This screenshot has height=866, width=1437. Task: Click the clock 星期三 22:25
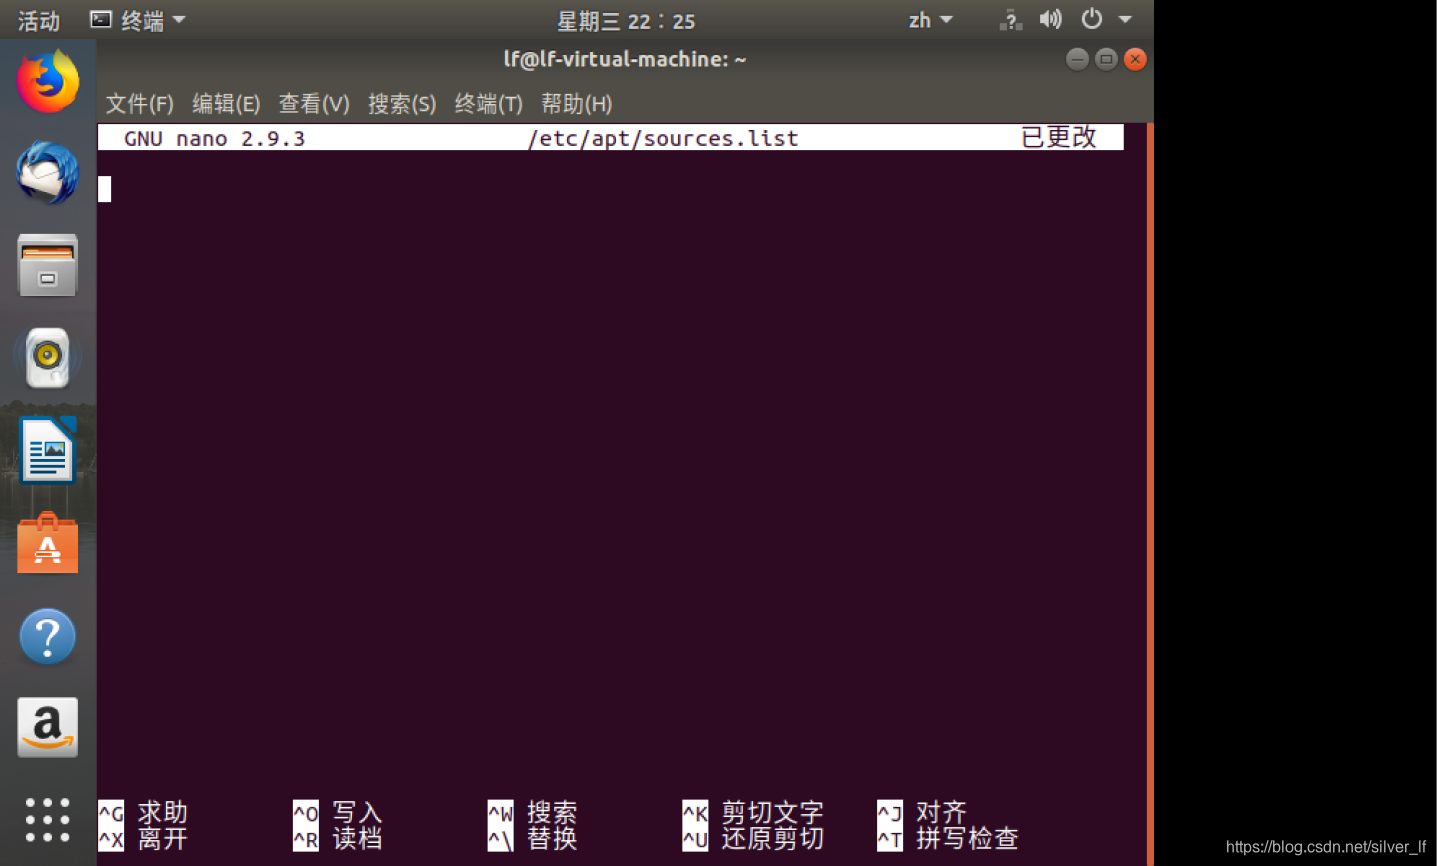click(626, 21)
